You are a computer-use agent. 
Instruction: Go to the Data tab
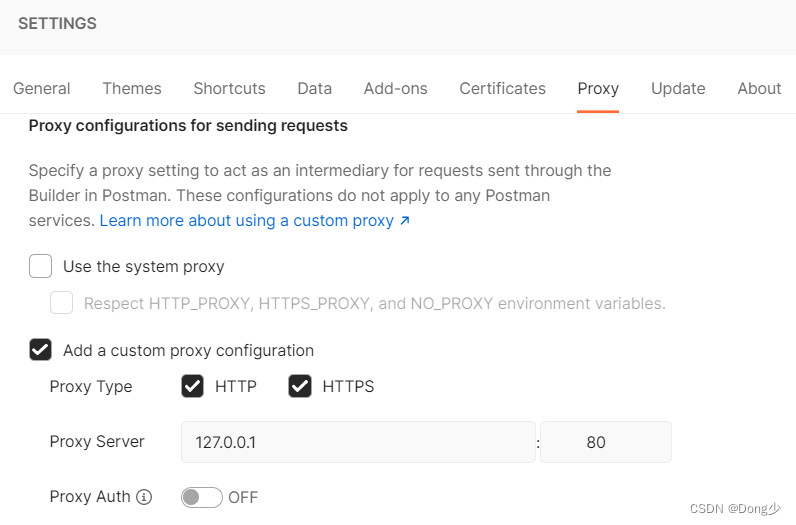pos(314,88)
